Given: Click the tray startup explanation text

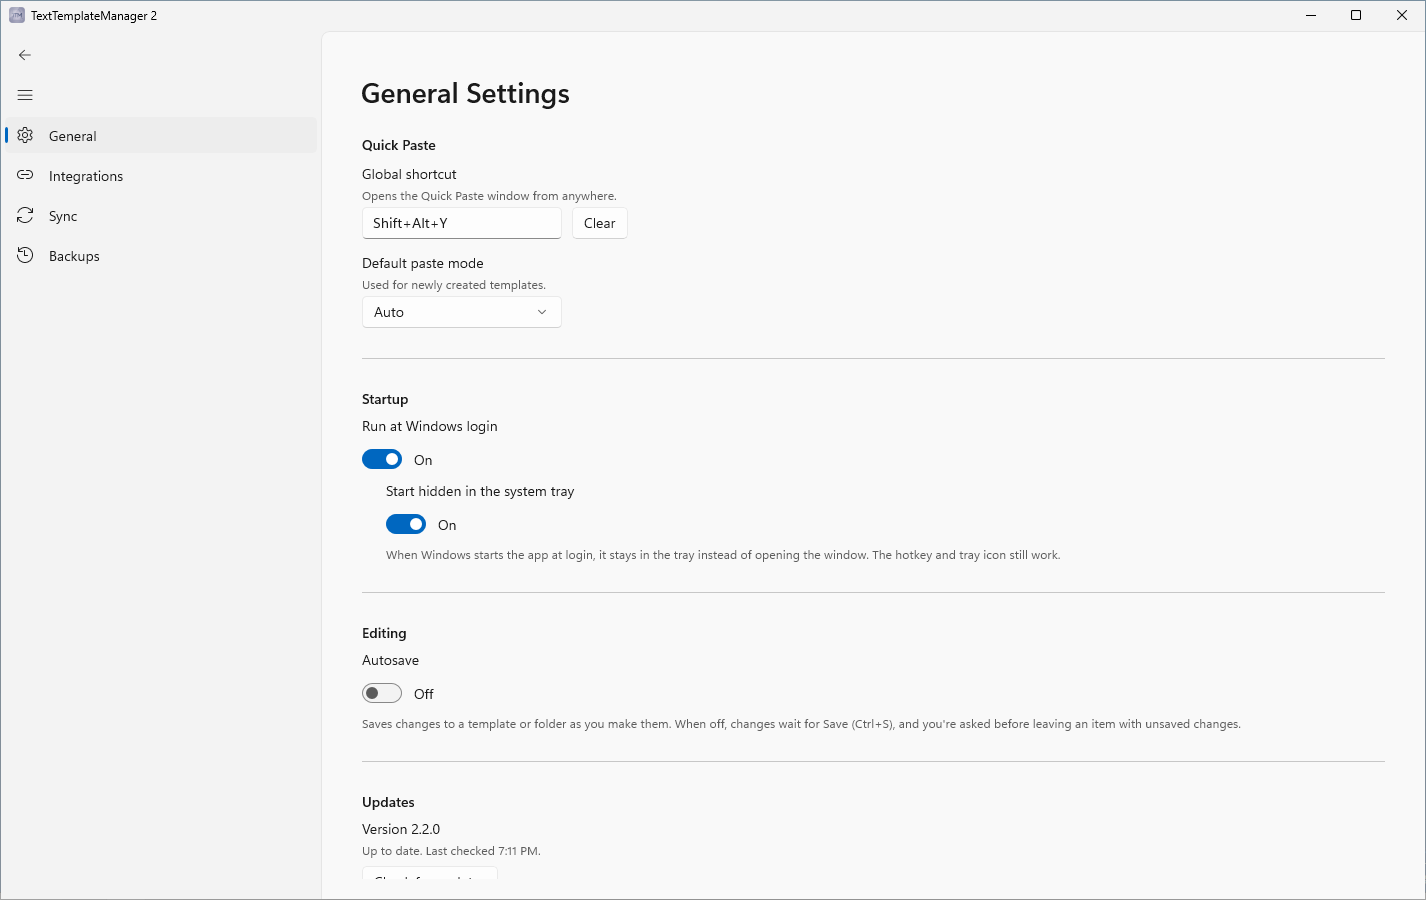Looking at the screenshot, I should [723, 555].
